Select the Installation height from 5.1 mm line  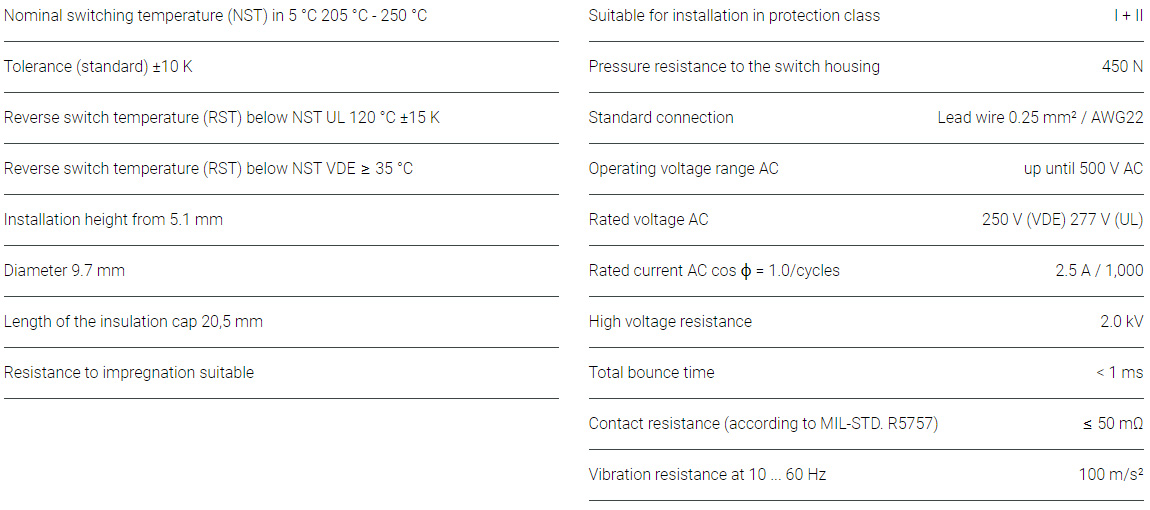pyautogui.click(x=113, y=220)
